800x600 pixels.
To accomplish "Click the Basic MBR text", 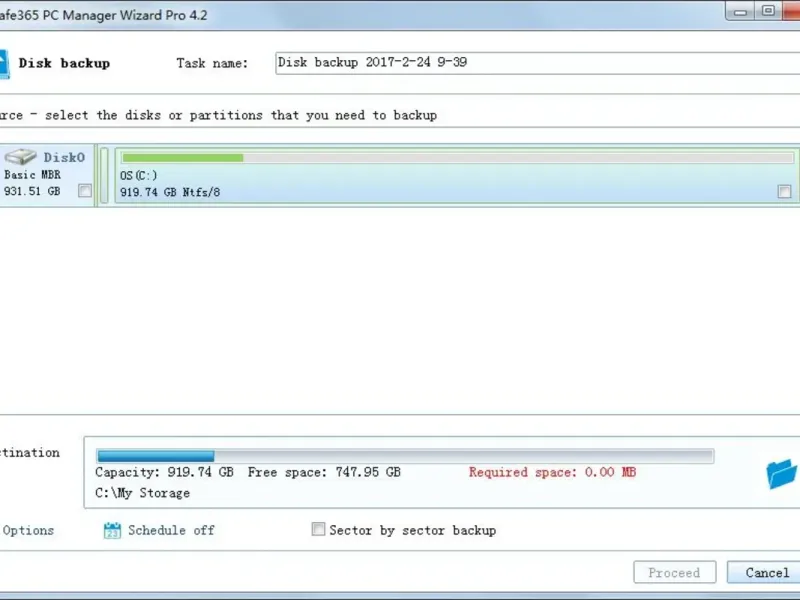I will click(32, 174).
